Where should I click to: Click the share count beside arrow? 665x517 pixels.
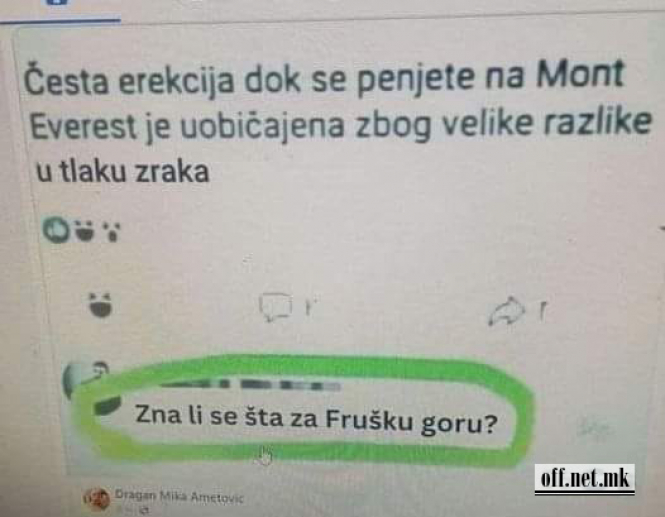click(543, 311)
